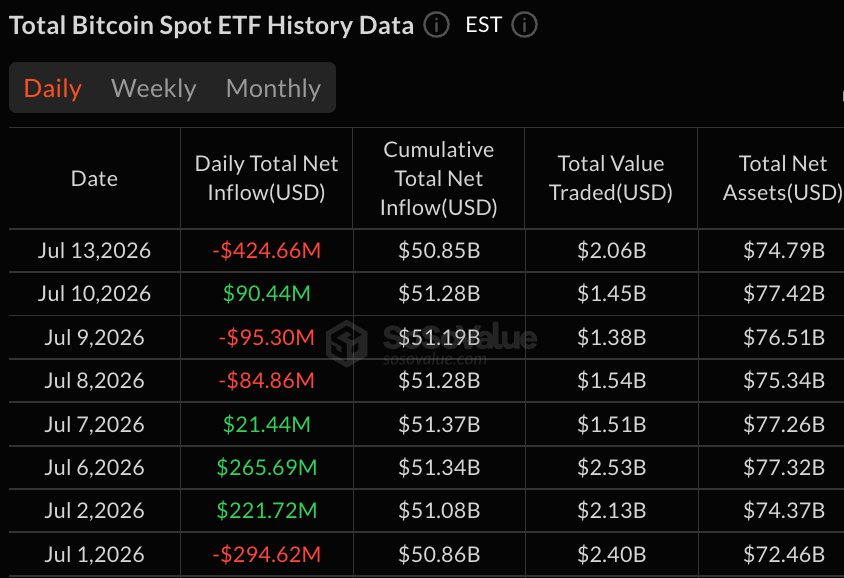The height and width of the screenshot is (578, 844).
Task: Click the $77.32B net assets value
Action: click(x=784, y=468)
